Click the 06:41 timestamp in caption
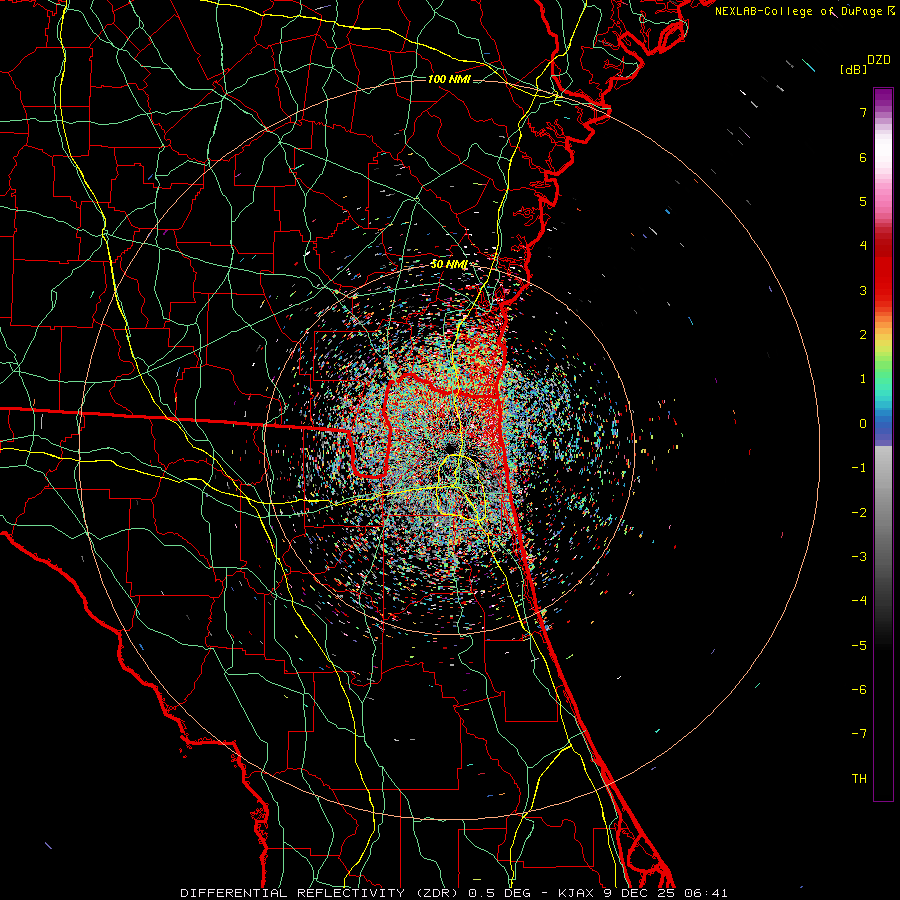This screenshot has width=900, height=900. point(708,893)
